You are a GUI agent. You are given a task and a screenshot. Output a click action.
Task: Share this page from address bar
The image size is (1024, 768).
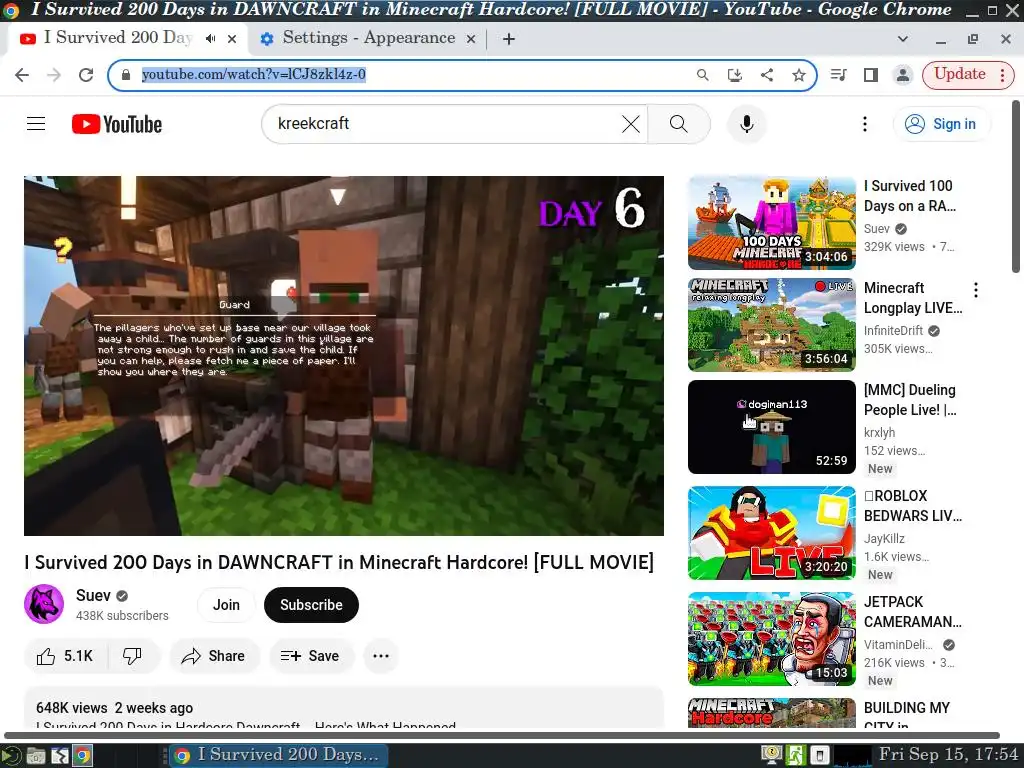[767, 74]
